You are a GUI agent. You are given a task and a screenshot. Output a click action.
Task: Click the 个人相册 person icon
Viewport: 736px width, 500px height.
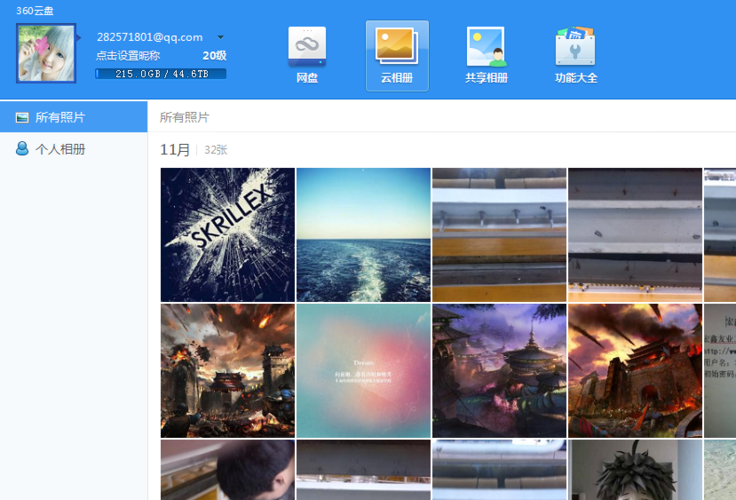22,148
